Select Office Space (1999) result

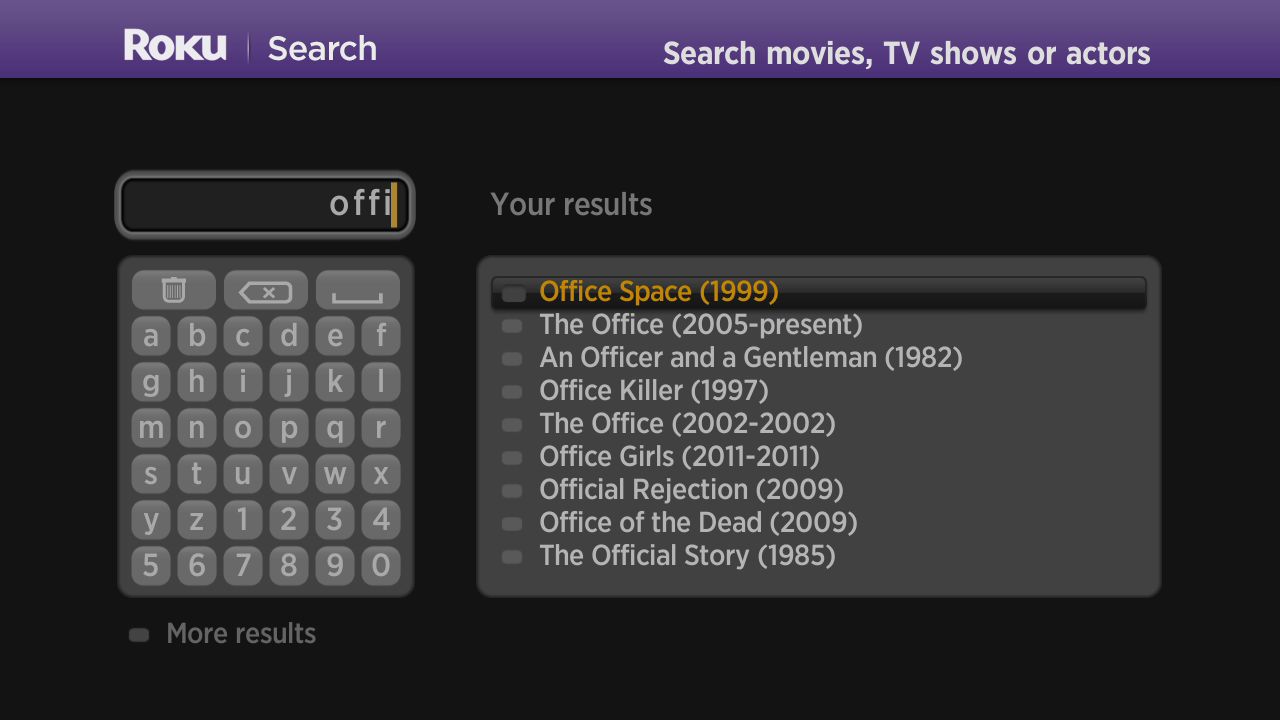[x=658, y=292]
